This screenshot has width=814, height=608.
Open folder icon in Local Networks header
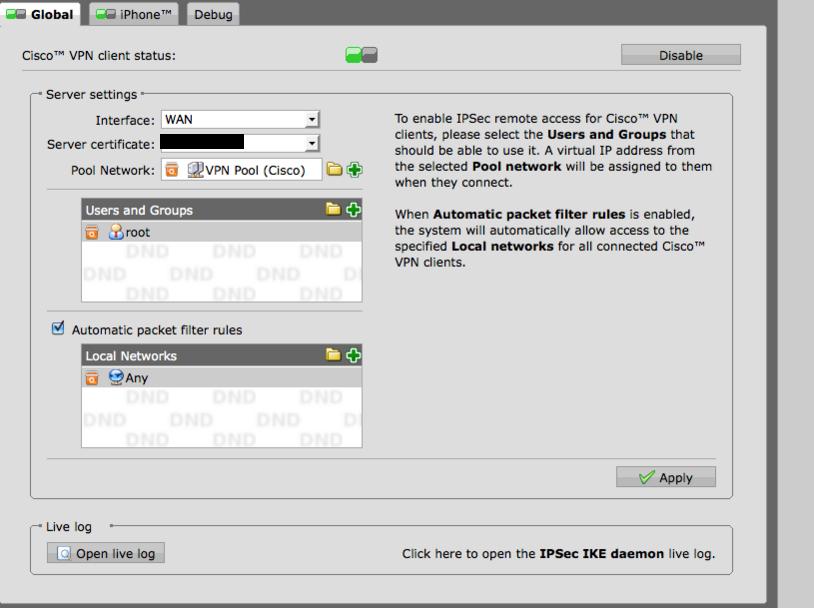pyautogui.click(x=333, y=355)
